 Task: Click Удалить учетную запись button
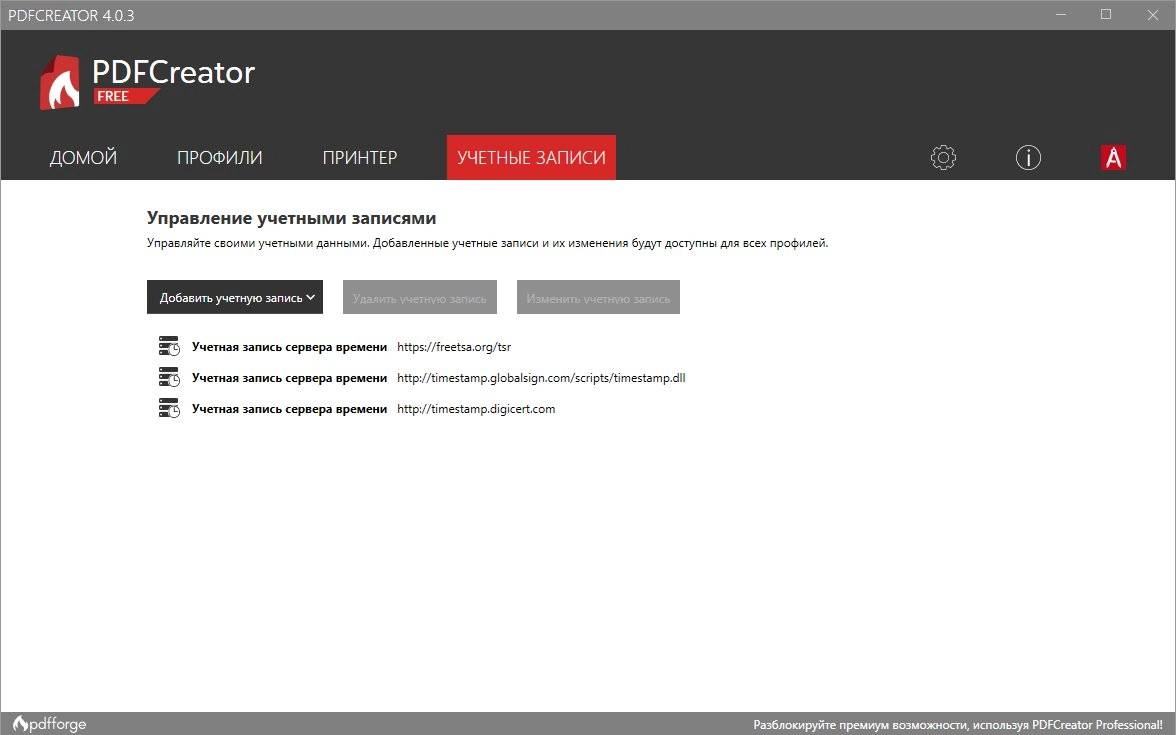coord(420,297)
